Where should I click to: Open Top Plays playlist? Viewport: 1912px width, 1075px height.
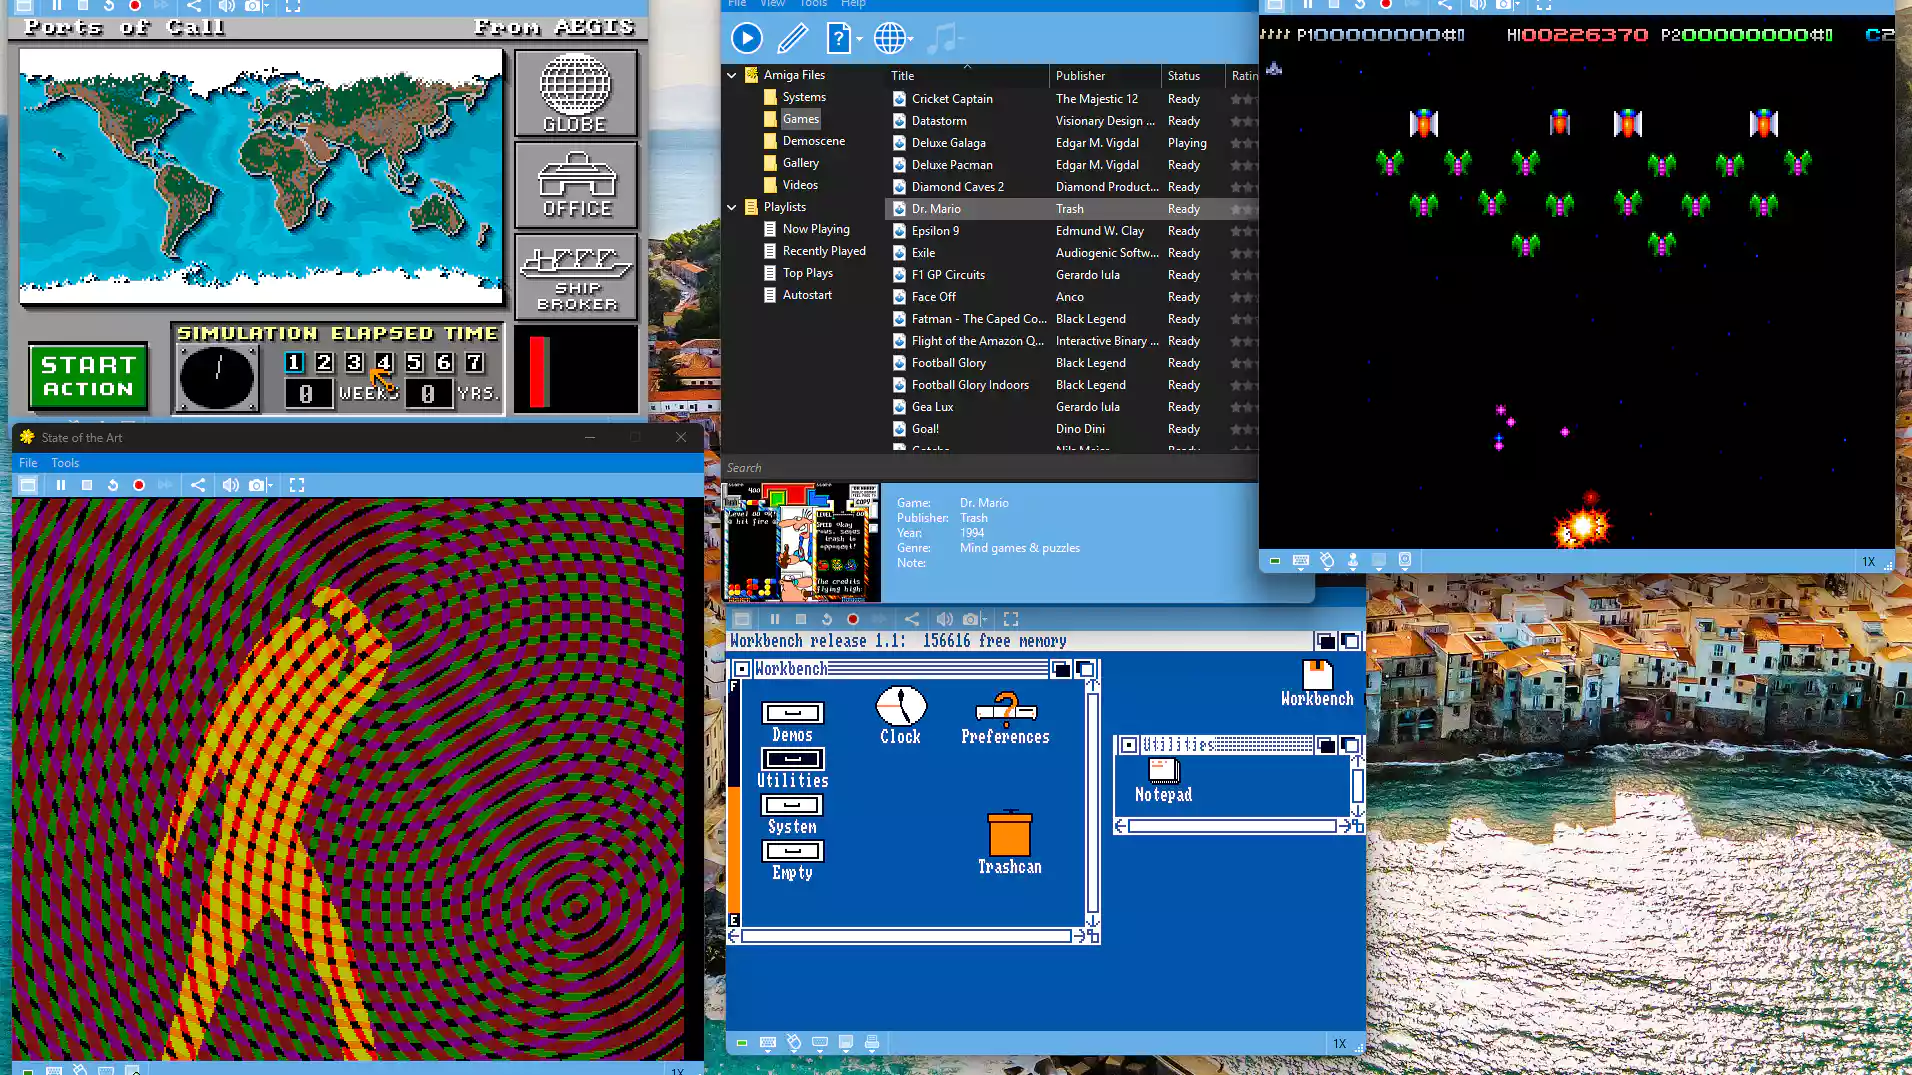(807, 273)
